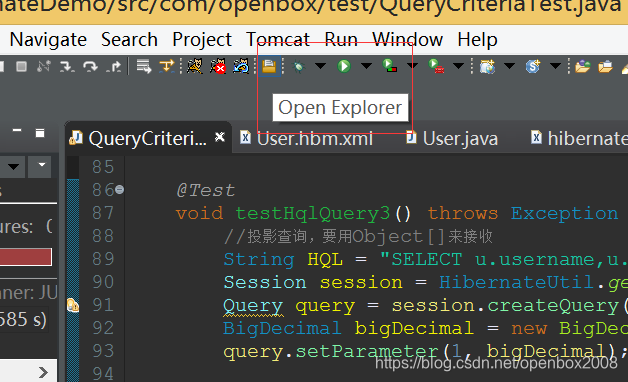Click the @Test annotation text
The height and width of the screenshot is (382, 628).
click(205, 191)
